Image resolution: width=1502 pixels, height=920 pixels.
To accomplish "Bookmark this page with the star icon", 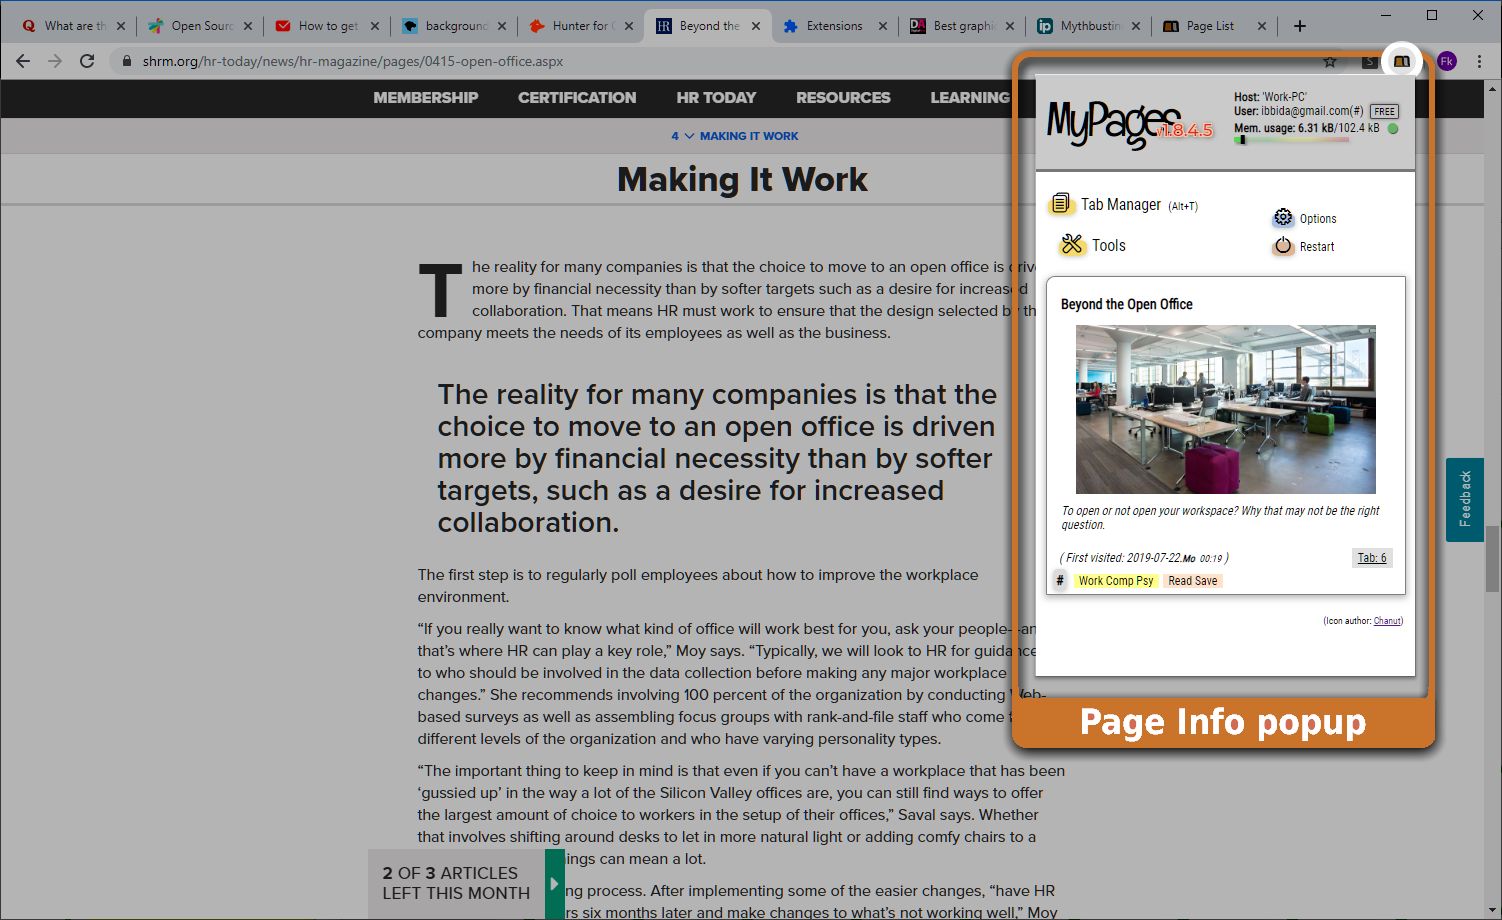I will tap(1330, 61).
